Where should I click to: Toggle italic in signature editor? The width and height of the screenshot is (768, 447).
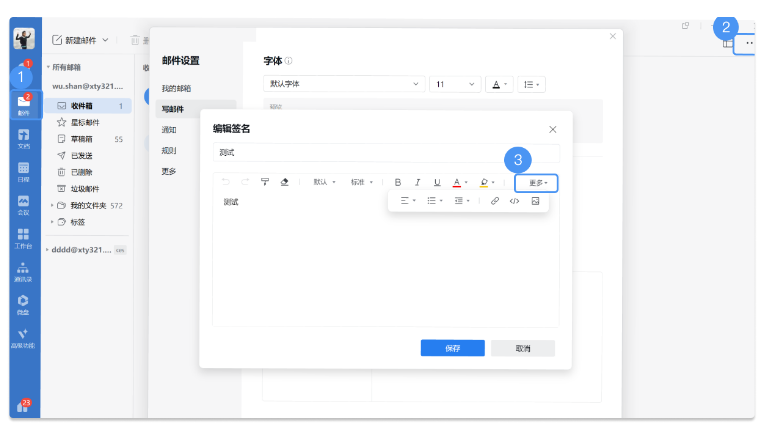pyautogui.click(x=417, y=182)
